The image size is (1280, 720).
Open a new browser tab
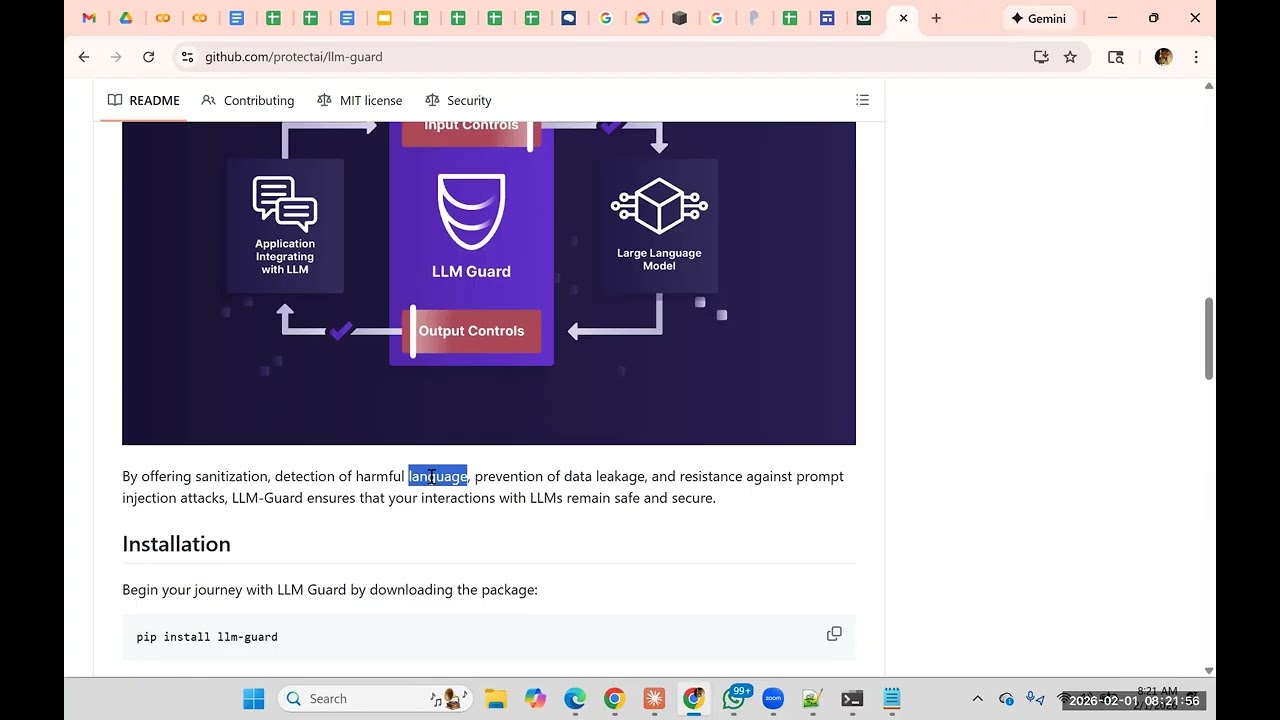coord(936,18)
